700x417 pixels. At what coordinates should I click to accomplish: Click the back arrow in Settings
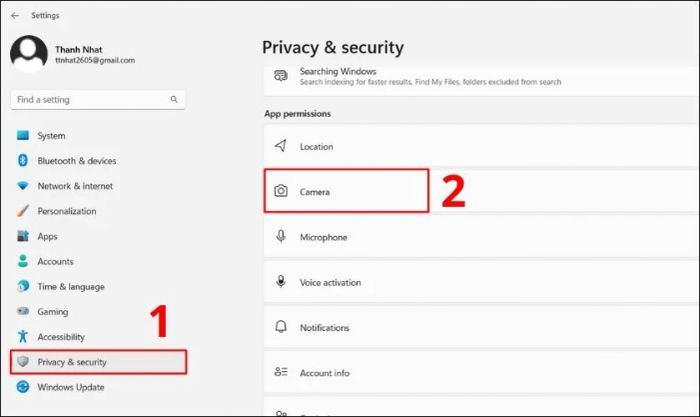tap(15, 15)
